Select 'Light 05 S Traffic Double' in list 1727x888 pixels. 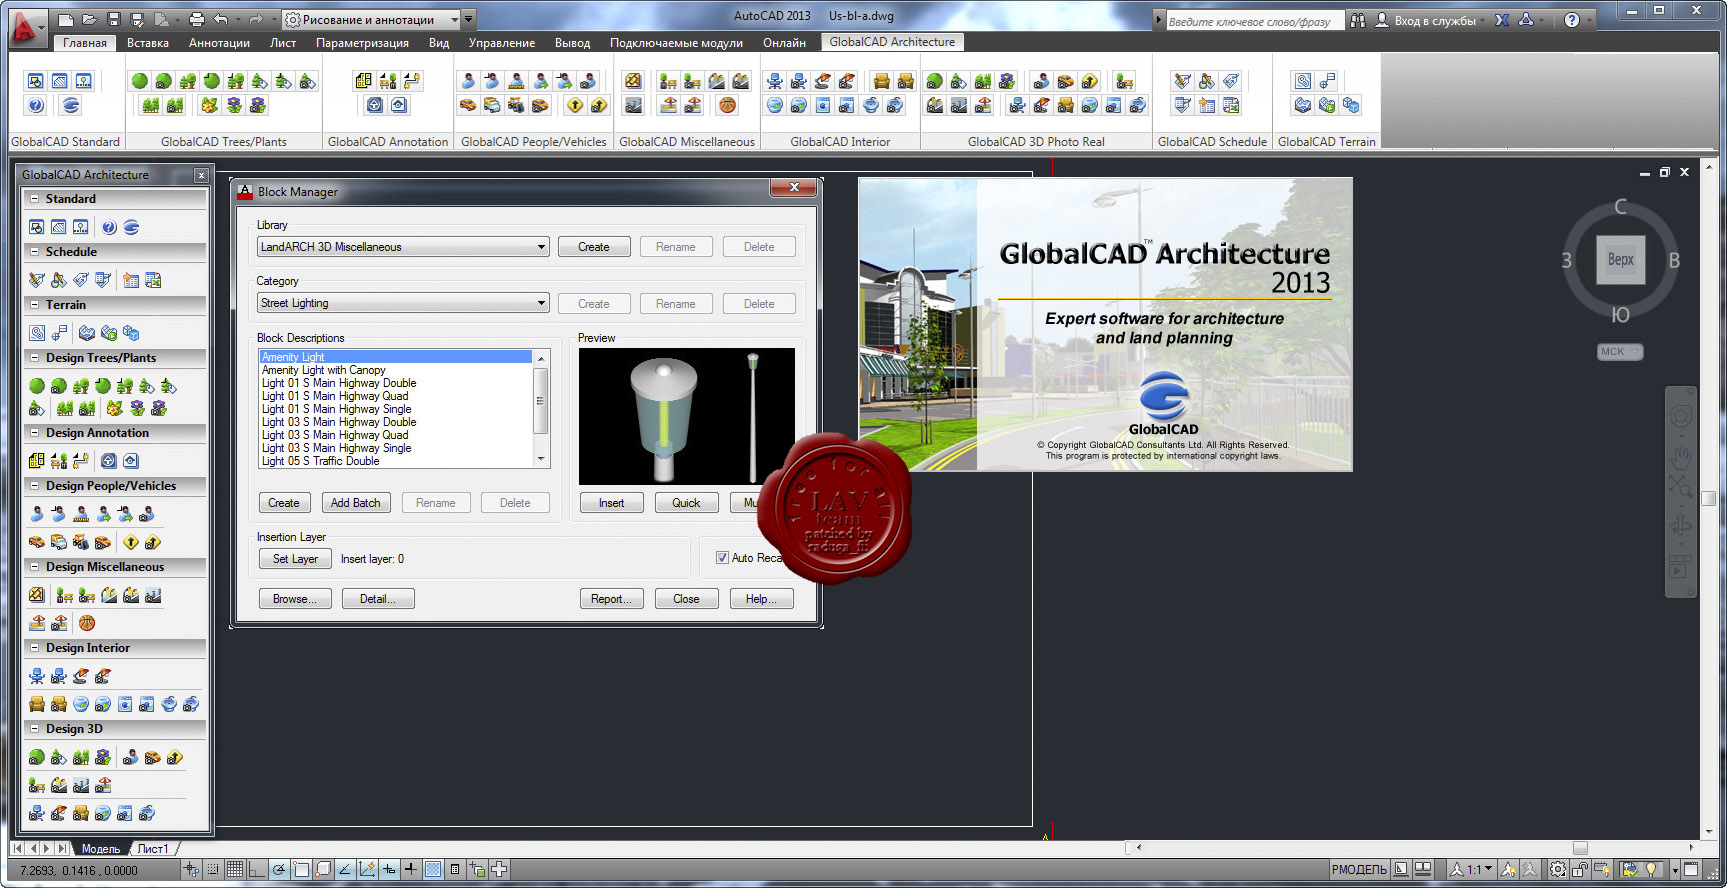point(320,461)
